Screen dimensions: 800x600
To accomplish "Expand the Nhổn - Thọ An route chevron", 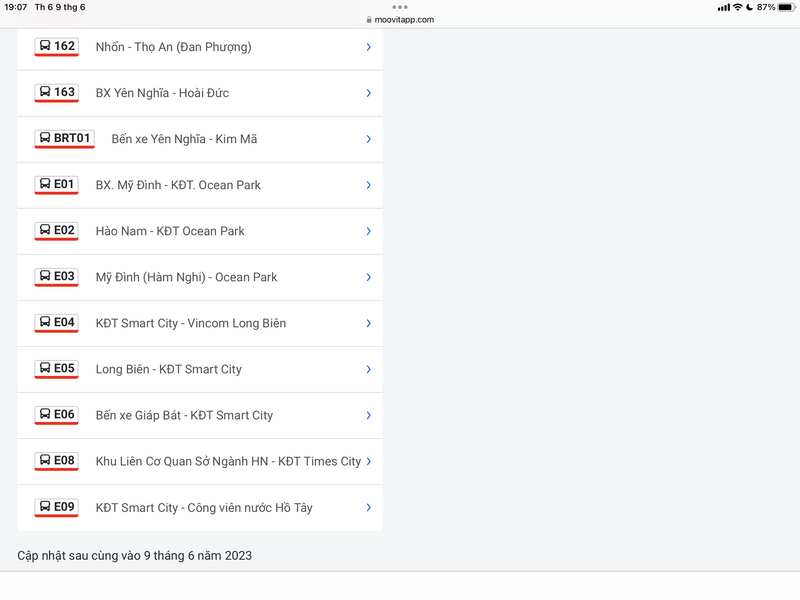I will click(x=368, y=47).
